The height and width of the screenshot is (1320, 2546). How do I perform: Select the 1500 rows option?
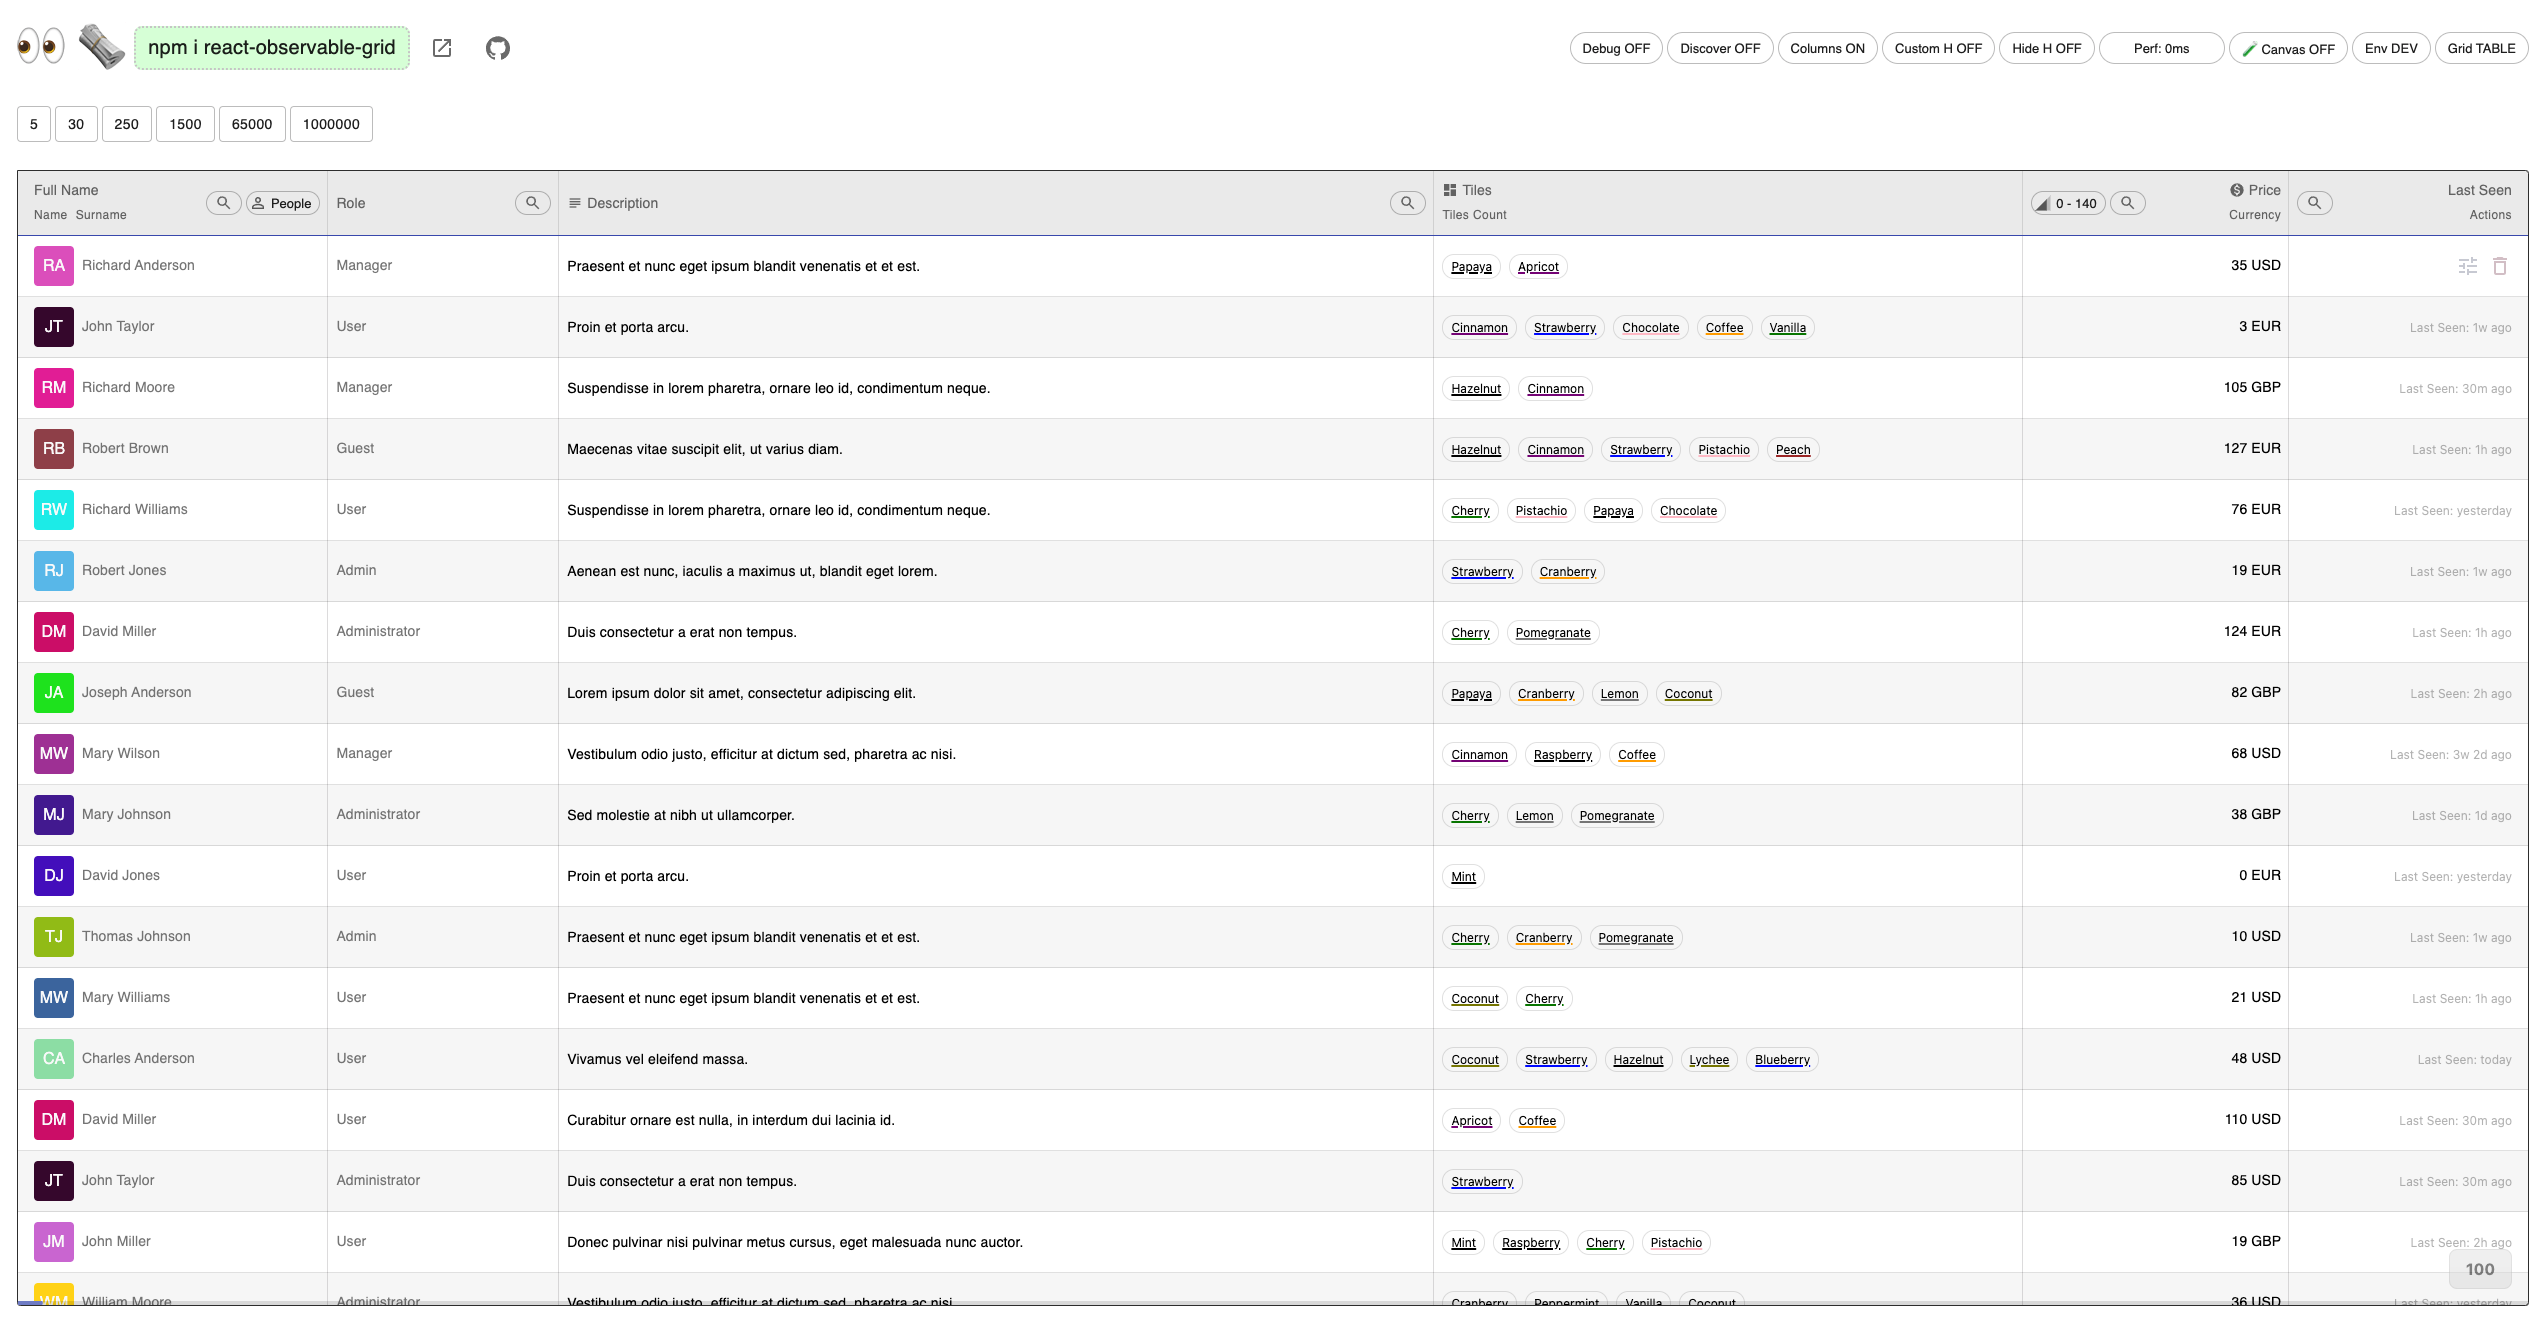pyautogui.click(x=185, y=124)
